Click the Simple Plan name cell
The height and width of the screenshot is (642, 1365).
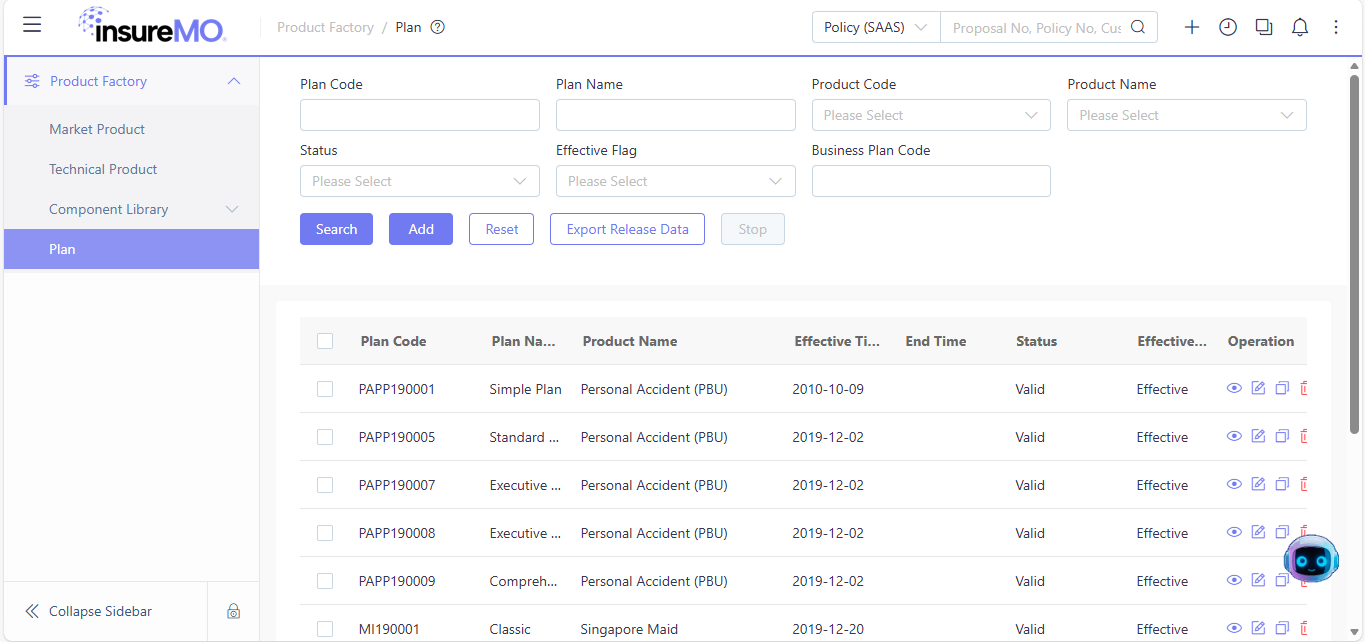[525, 389]
